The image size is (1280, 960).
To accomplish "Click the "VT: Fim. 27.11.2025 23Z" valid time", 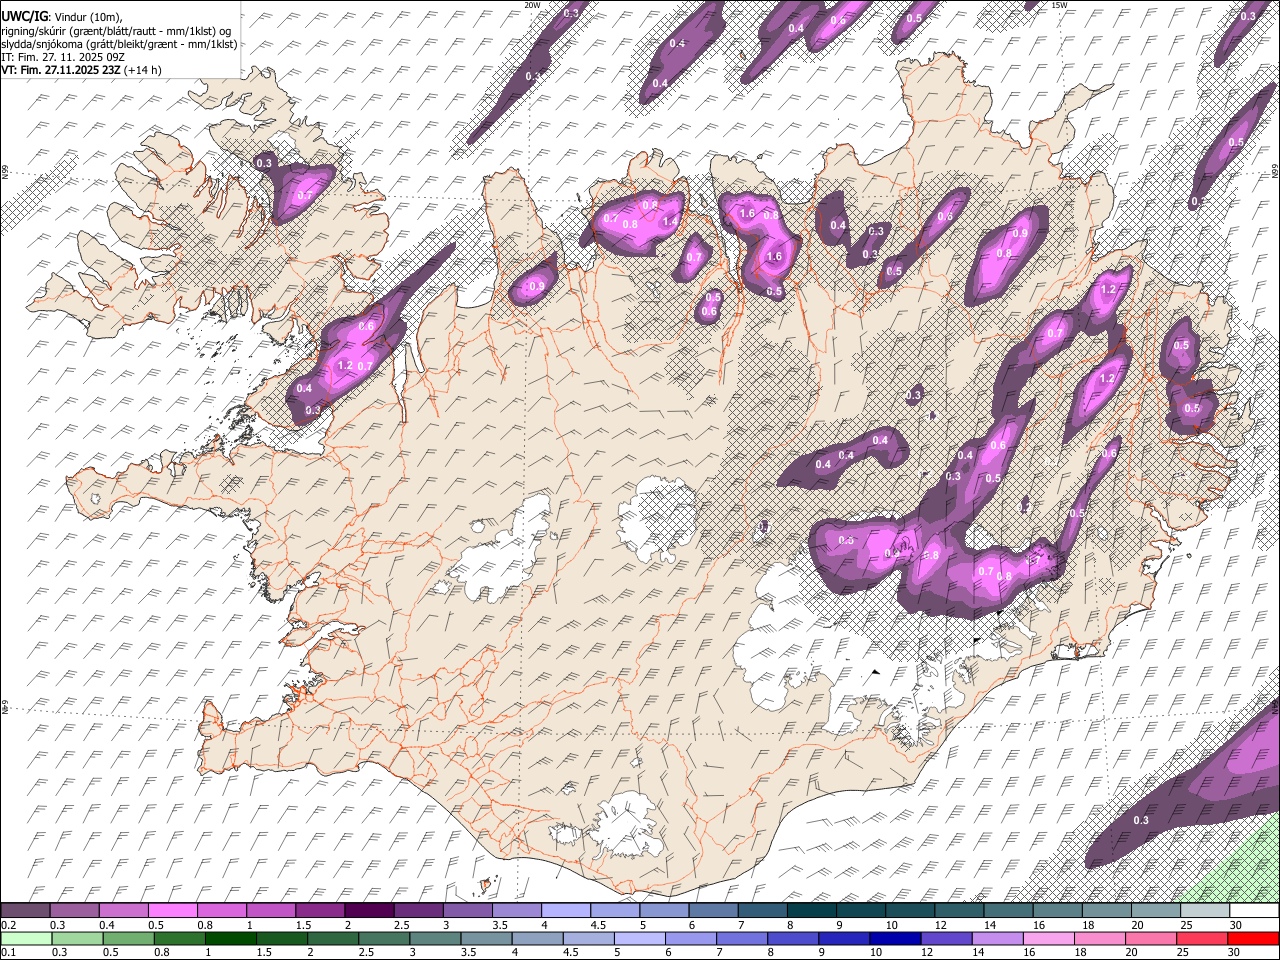I will [61, 70].
